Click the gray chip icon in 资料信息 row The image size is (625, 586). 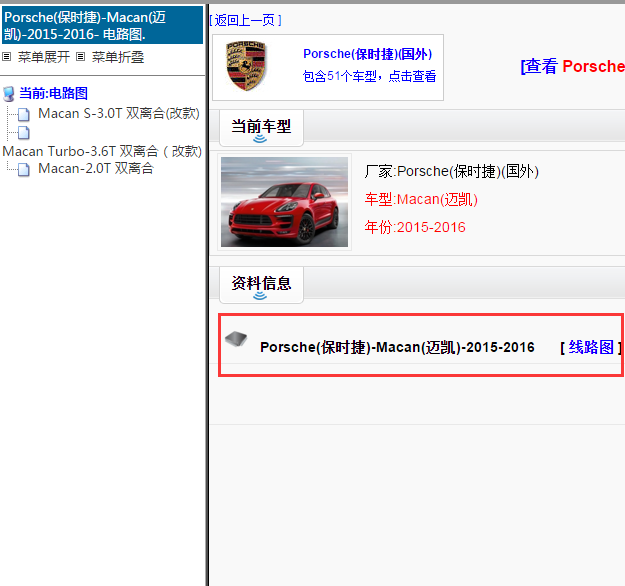[236, 339]
